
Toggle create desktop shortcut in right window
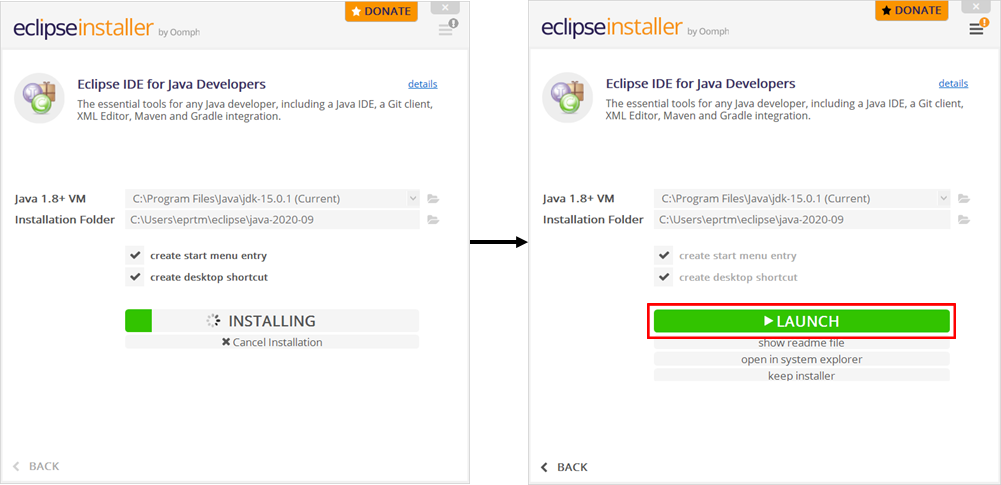click(664, 278)
